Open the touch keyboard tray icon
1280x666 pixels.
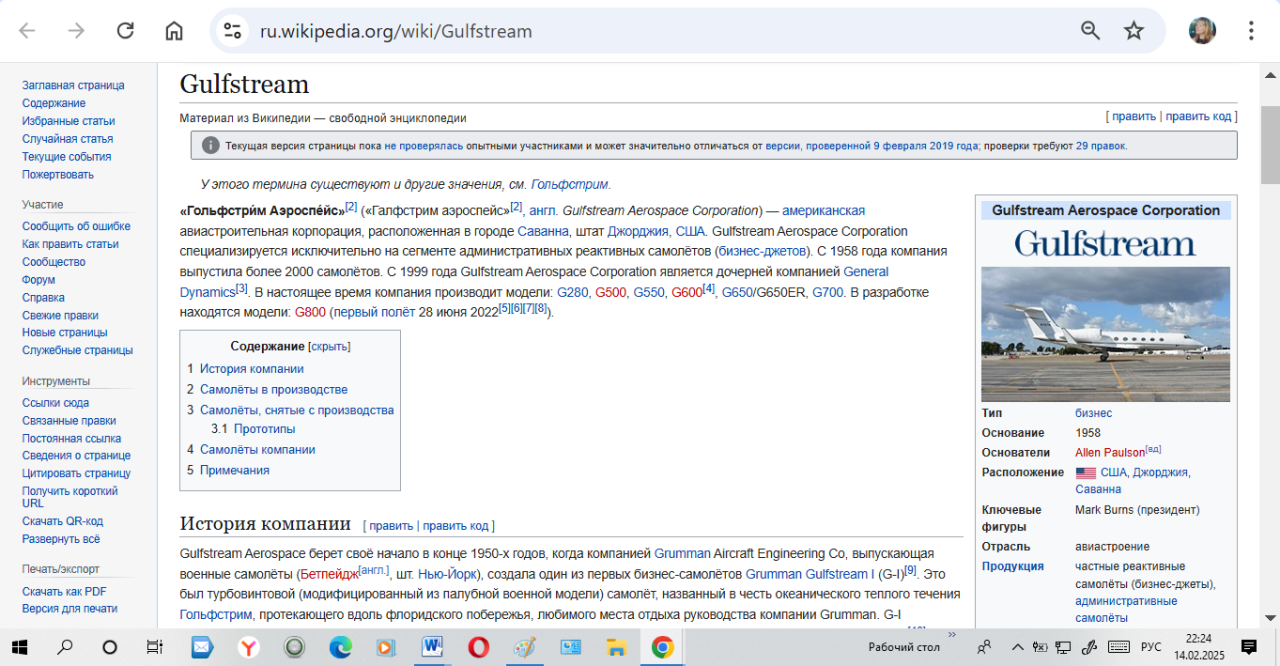tap(1119, 647)
